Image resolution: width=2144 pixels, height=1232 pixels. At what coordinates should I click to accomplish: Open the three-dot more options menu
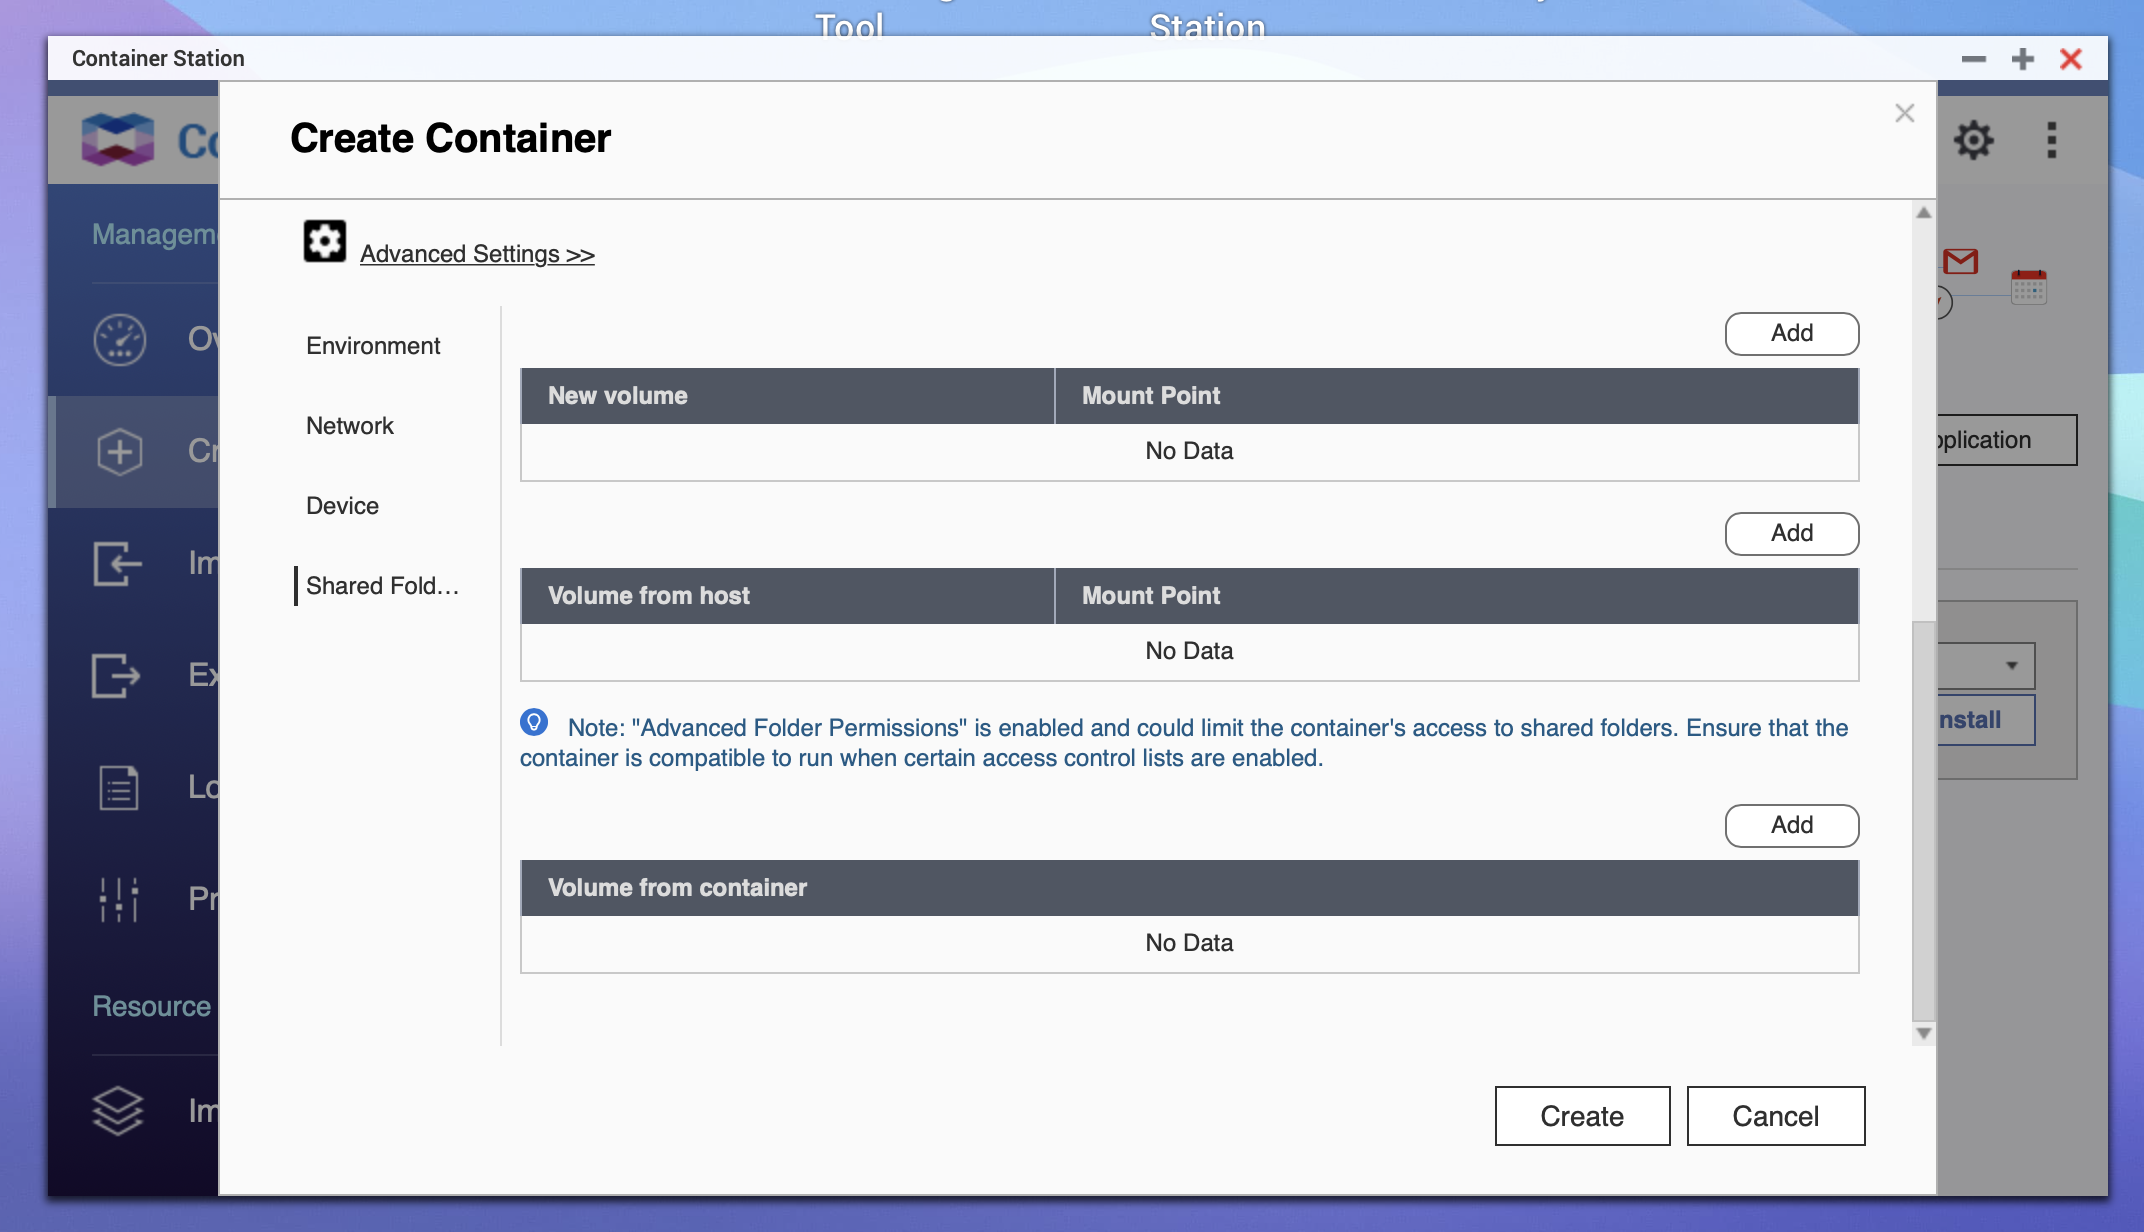pos(2052,140)
